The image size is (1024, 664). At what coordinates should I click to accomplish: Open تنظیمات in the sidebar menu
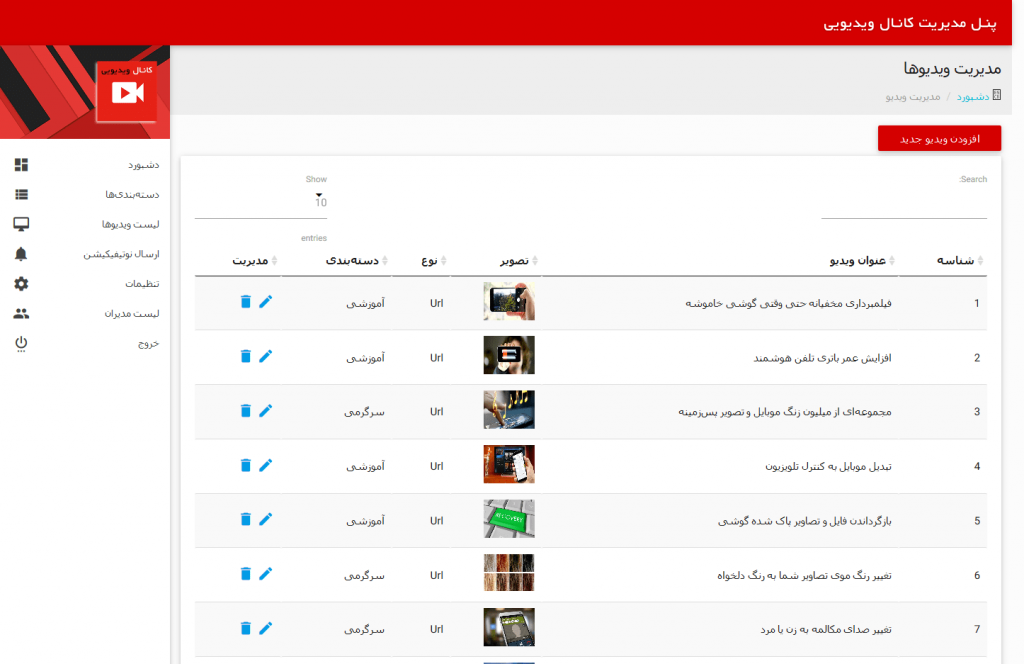pyautogui.click(x=142, y=283)
